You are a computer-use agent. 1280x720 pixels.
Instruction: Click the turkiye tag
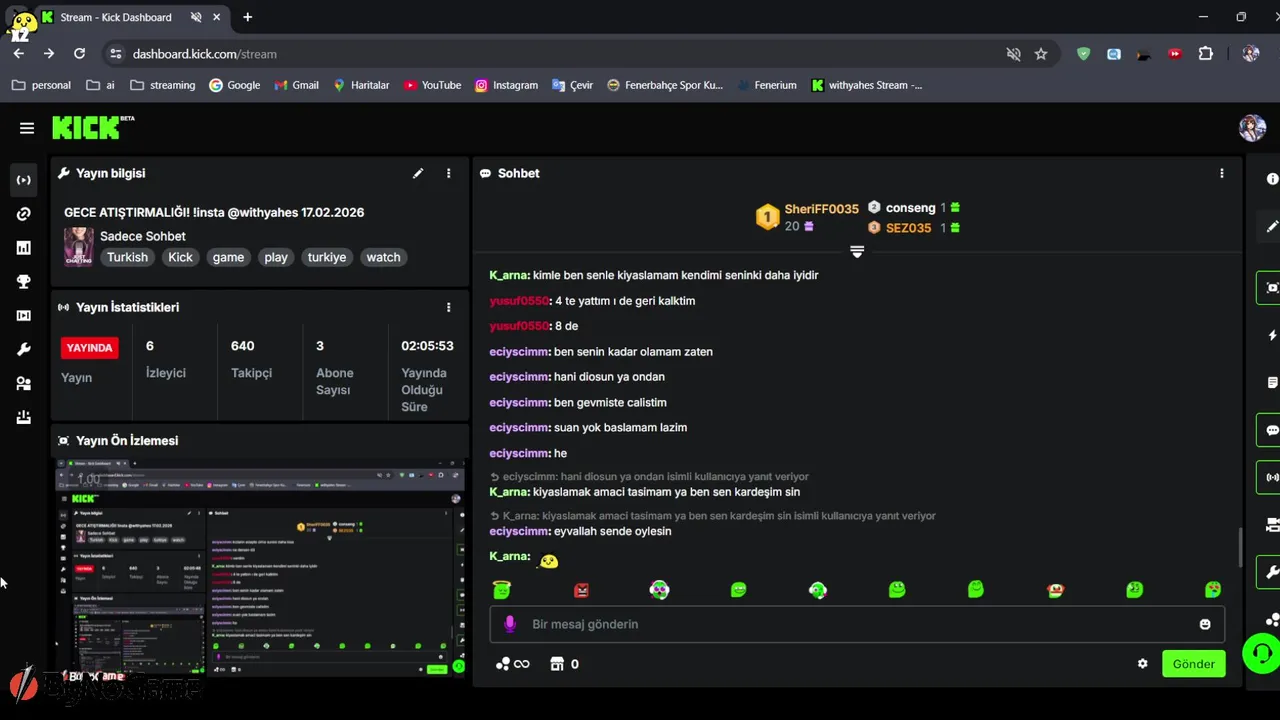coord(327,257)
